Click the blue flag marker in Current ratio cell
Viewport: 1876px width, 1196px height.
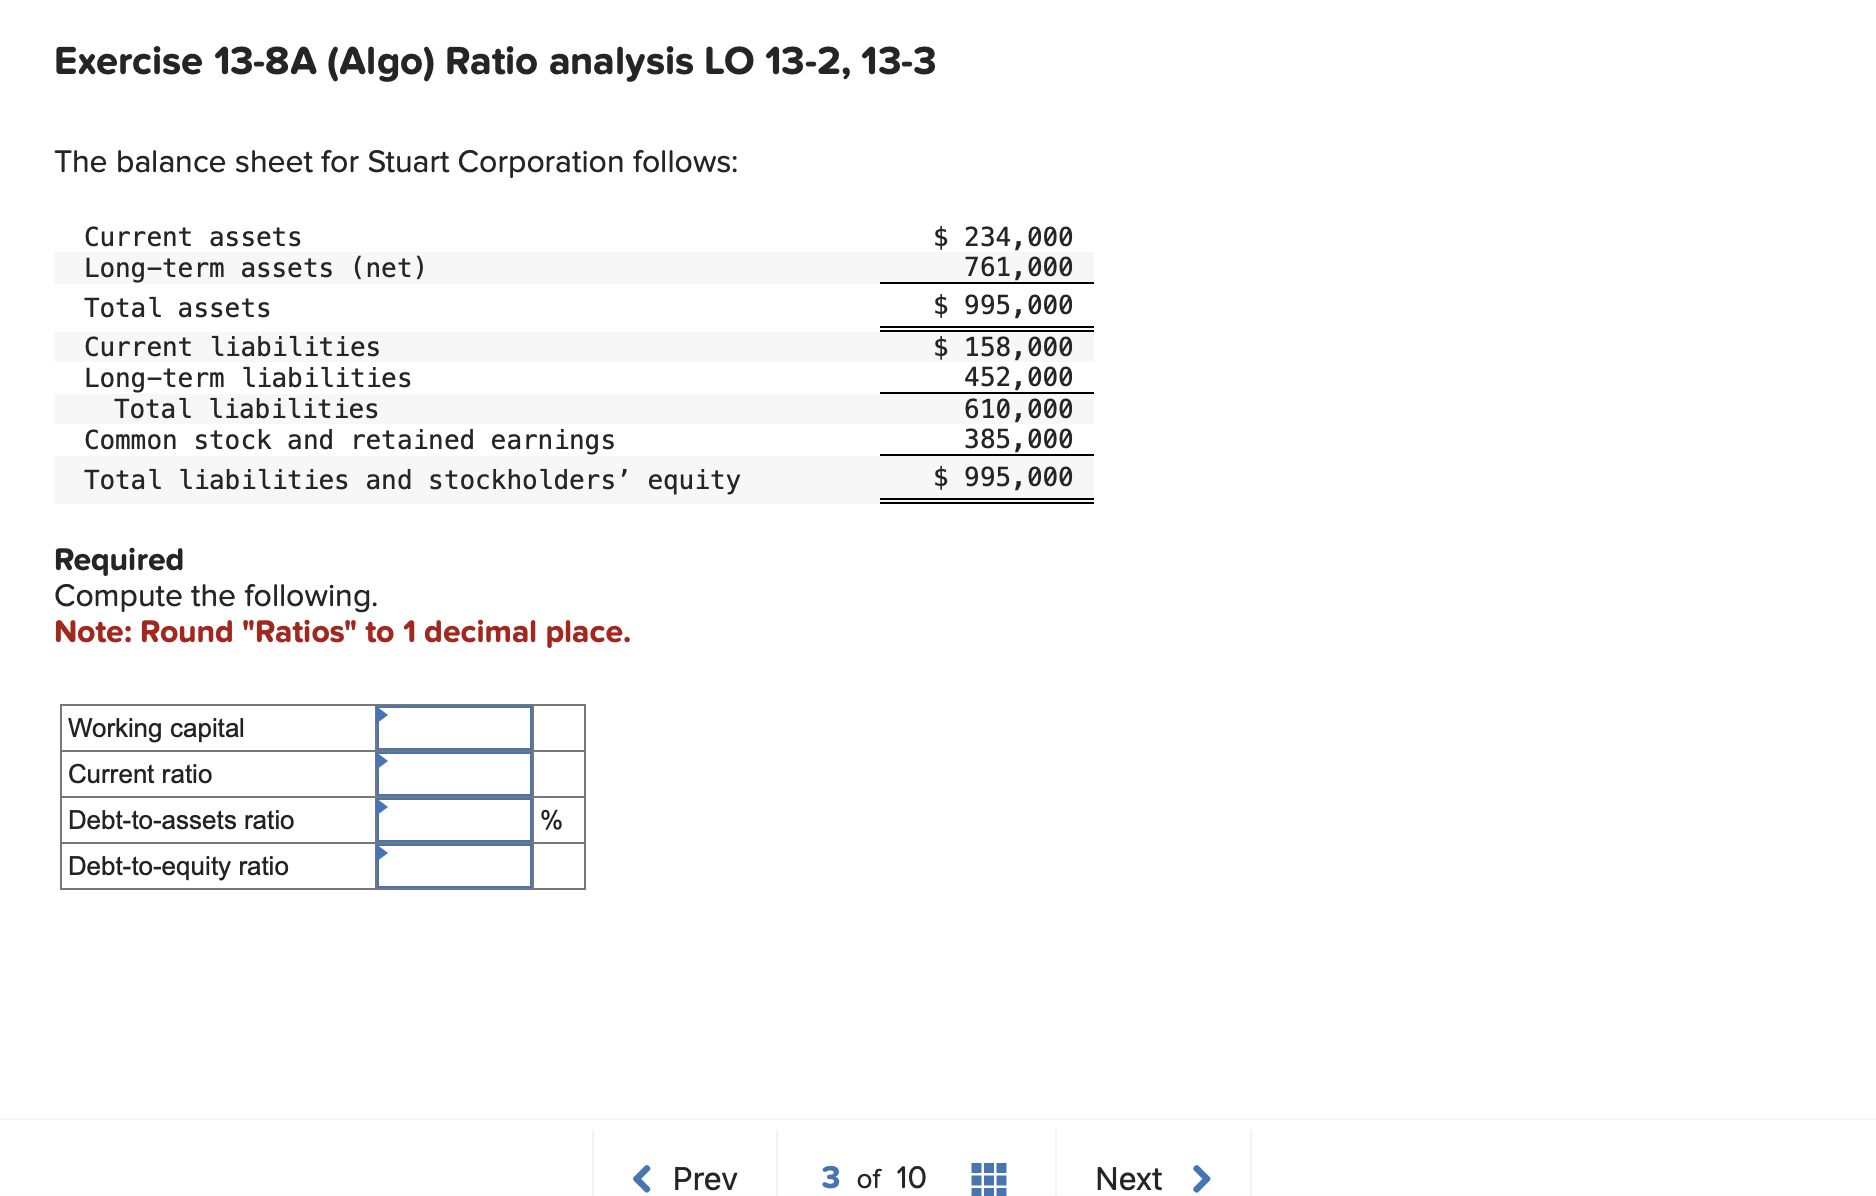click(x=381, y=762)
